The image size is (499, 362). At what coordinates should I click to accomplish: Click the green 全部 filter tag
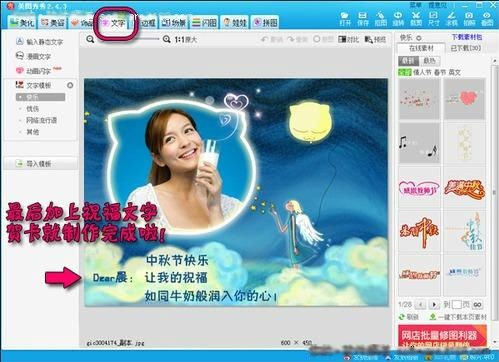click(405, 72)
